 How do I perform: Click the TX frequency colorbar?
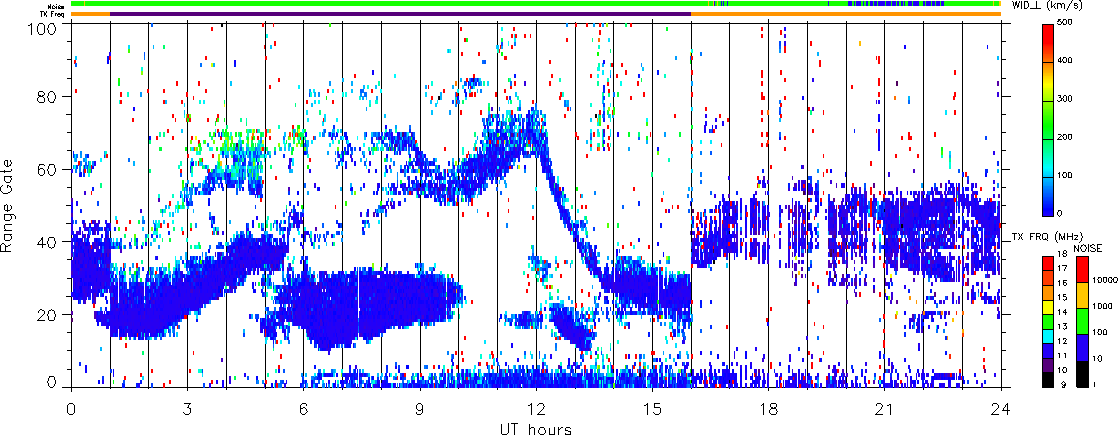coord(1049,321)
